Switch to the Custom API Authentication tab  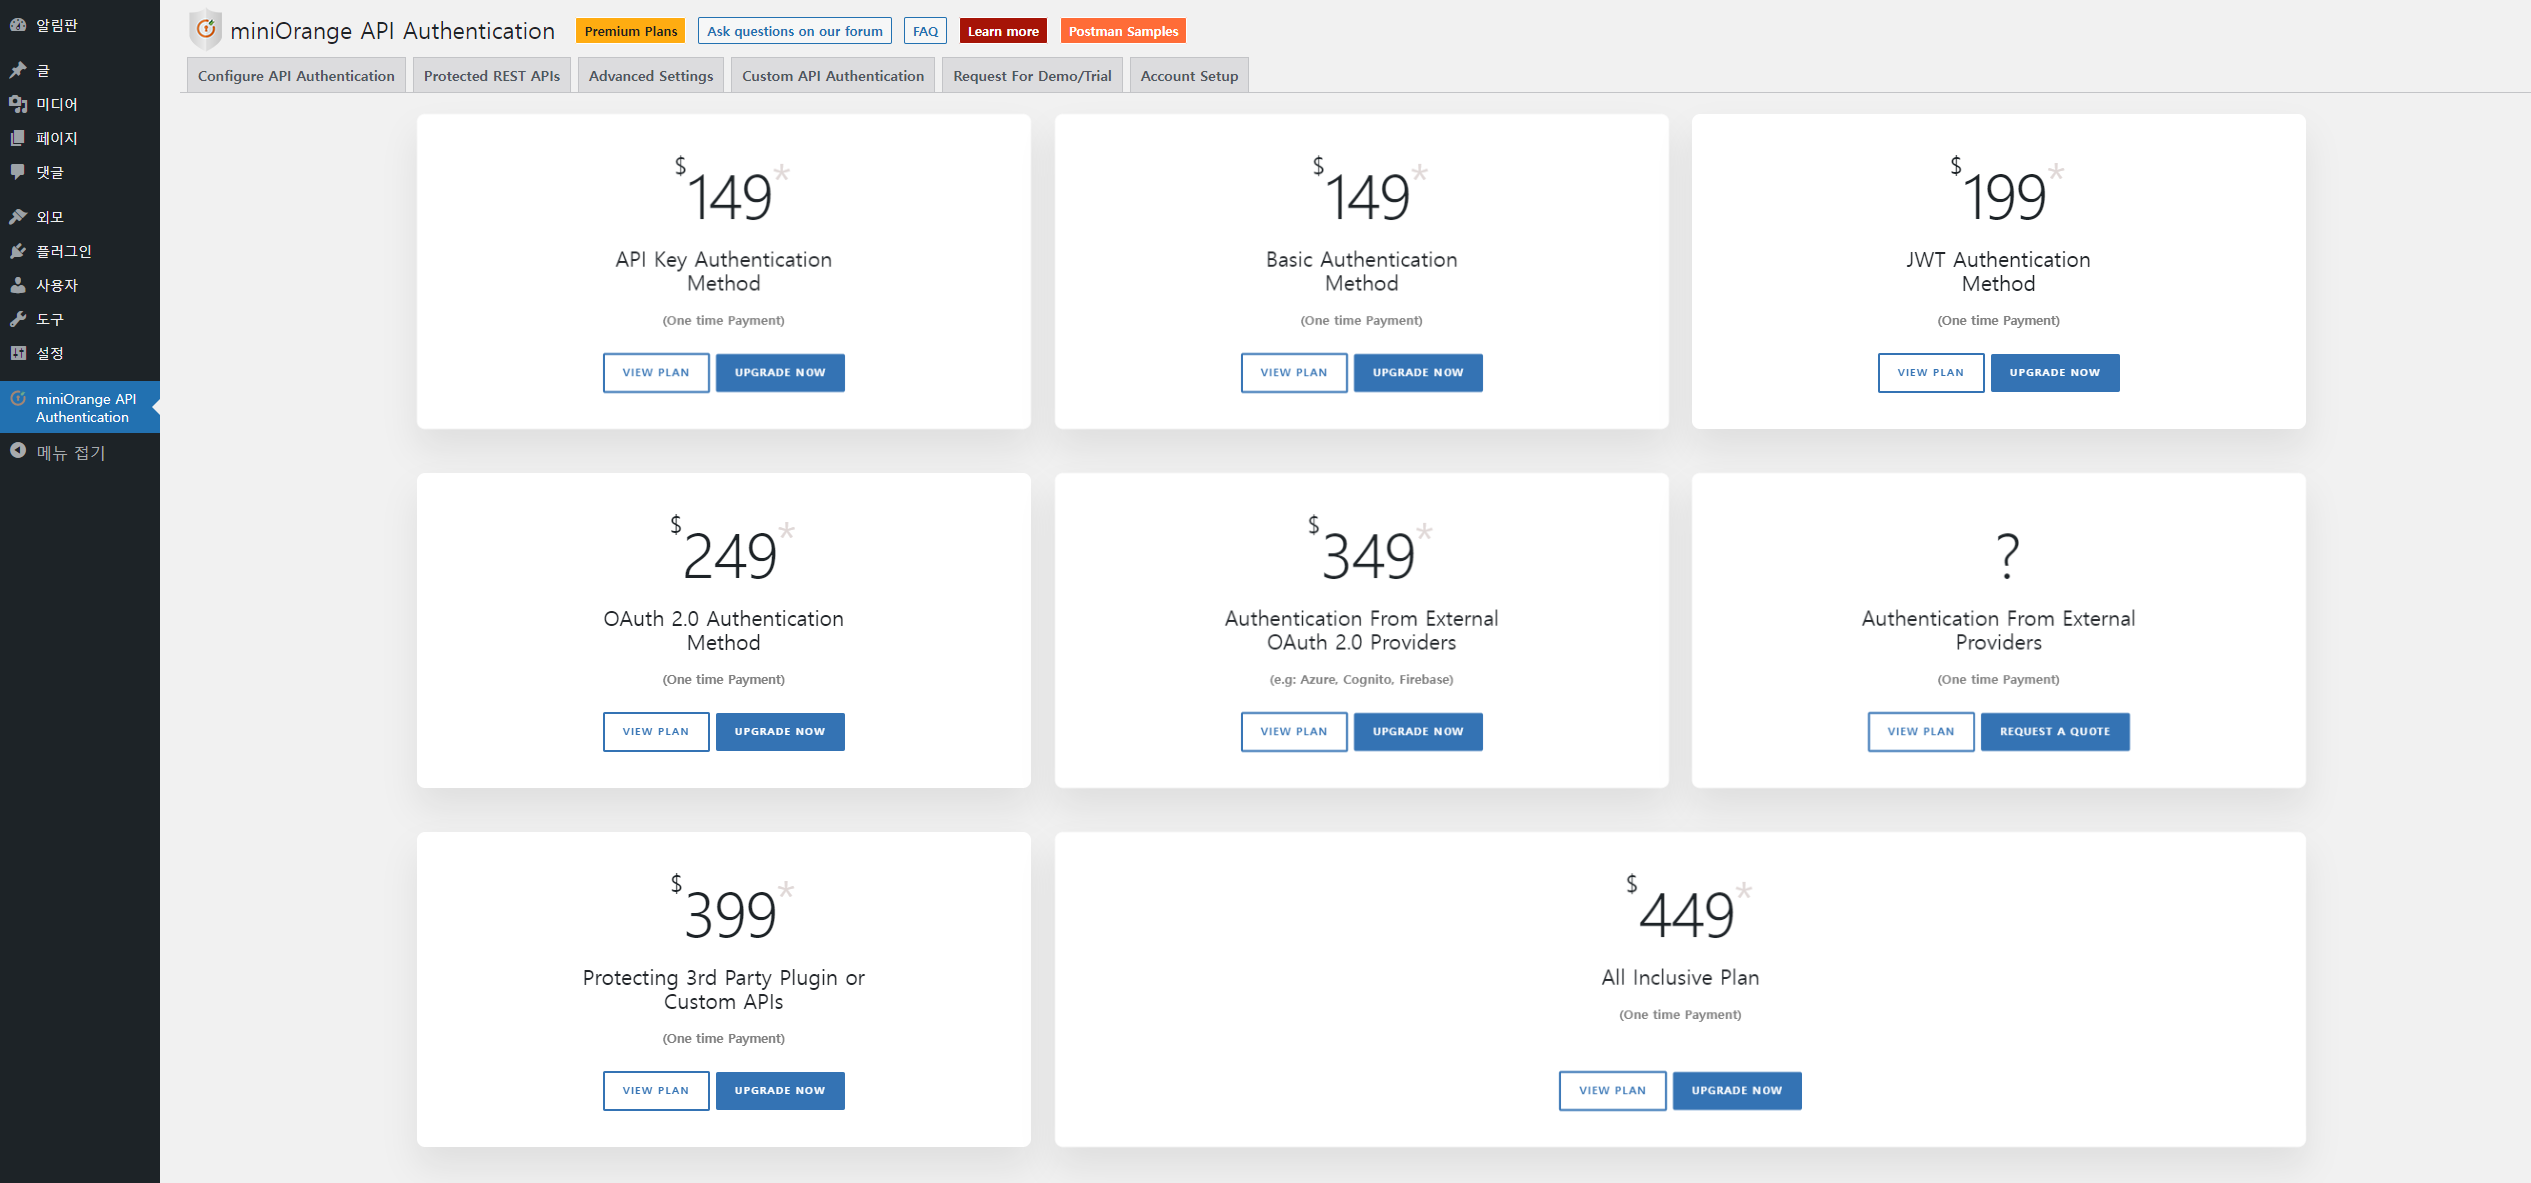click(833, 76)
